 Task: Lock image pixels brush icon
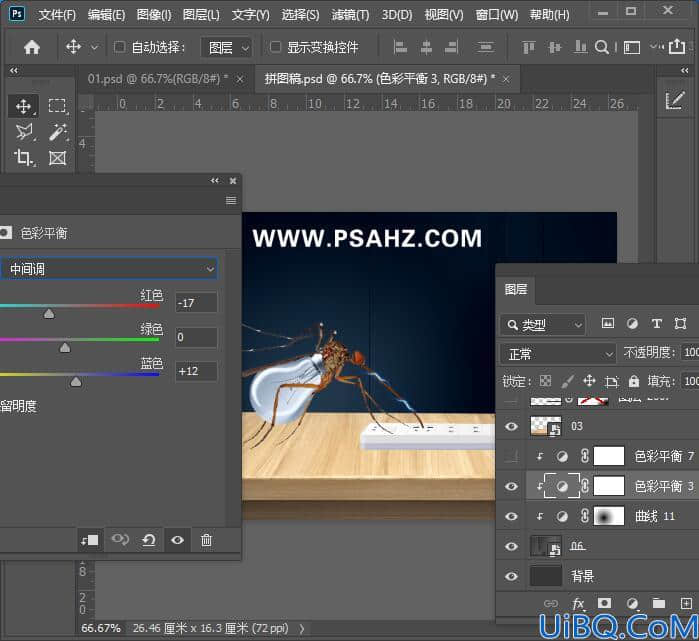pyautogui.click(x=567, y=381)
